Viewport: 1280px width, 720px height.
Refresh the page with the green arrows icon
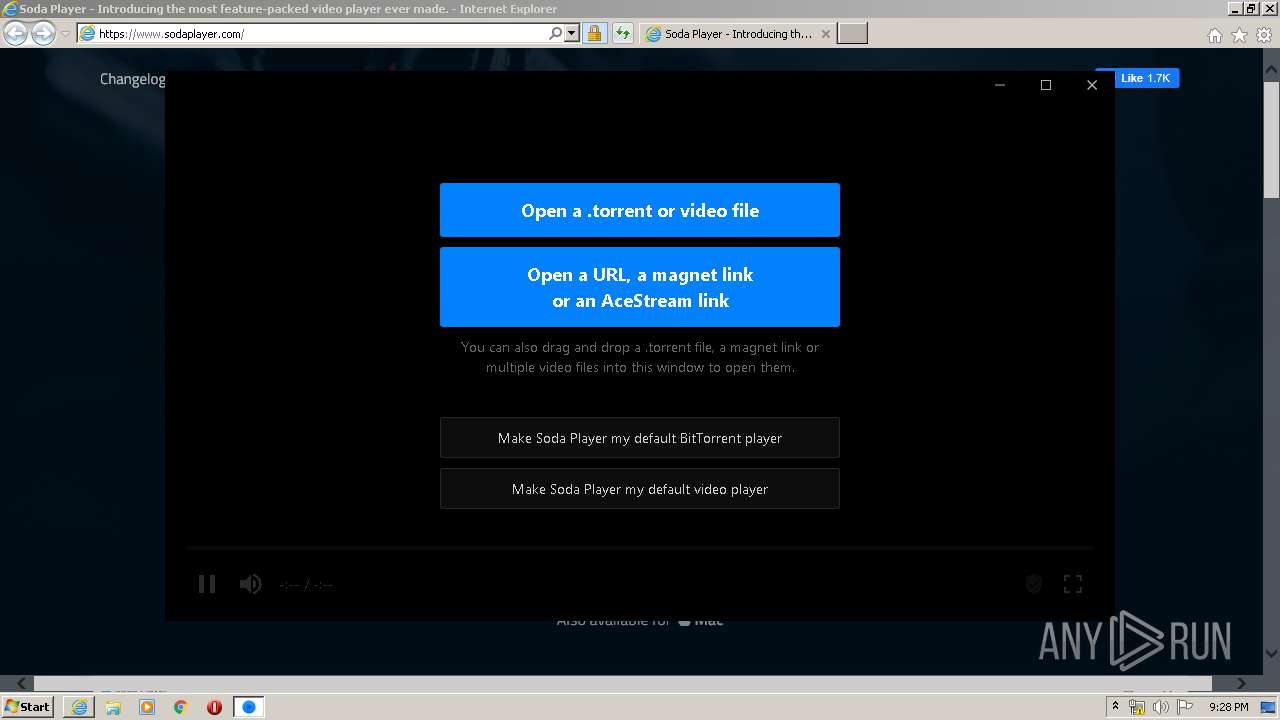point(623,33)
